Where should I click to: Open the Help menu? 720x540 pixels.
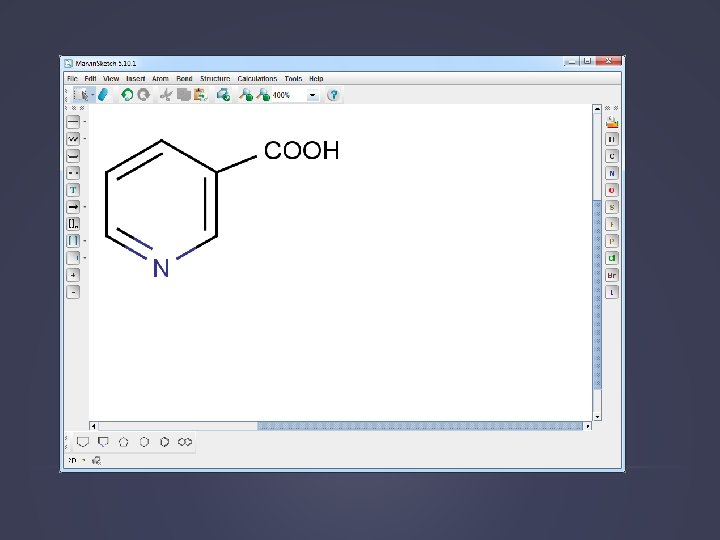click(316, 79)
